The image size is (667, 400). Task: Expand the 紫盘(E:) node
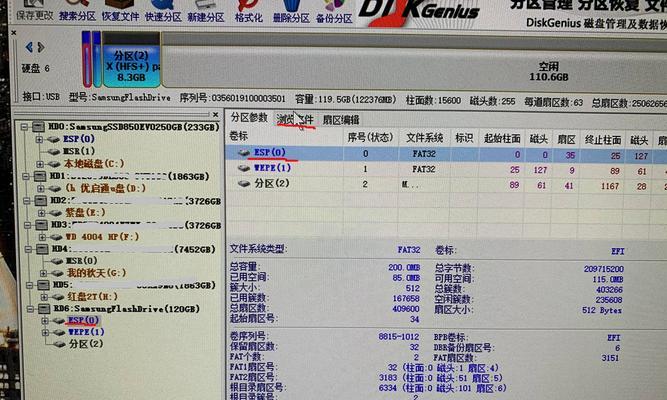click(x=41, y=212)
